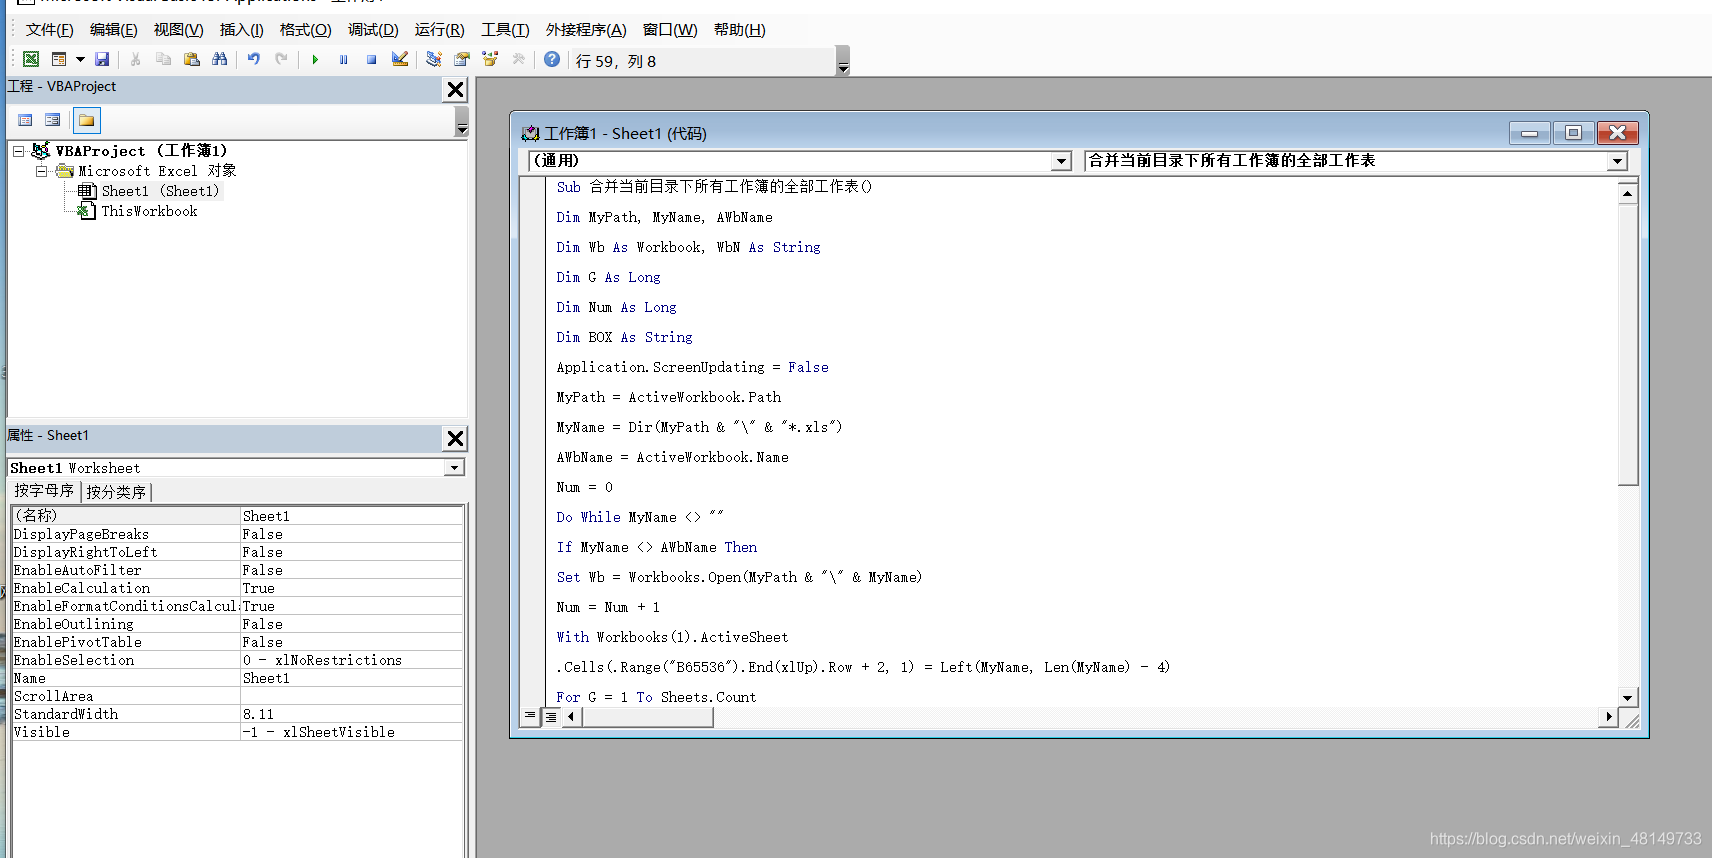Click the EnableSelection property value
The image size is (1712, 858).
[351, 660]
